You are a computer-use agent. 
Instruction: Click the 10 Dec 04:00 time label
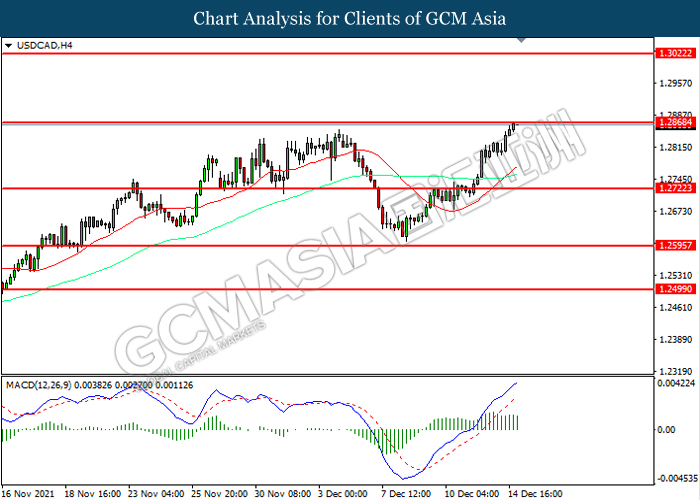(x=472, y=494)
